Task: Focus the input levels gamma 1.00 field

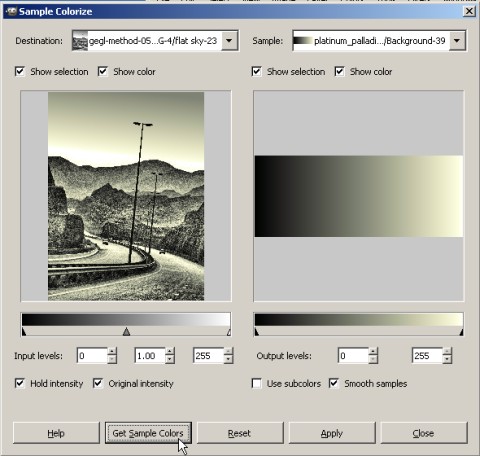Action: coord(150,356)
